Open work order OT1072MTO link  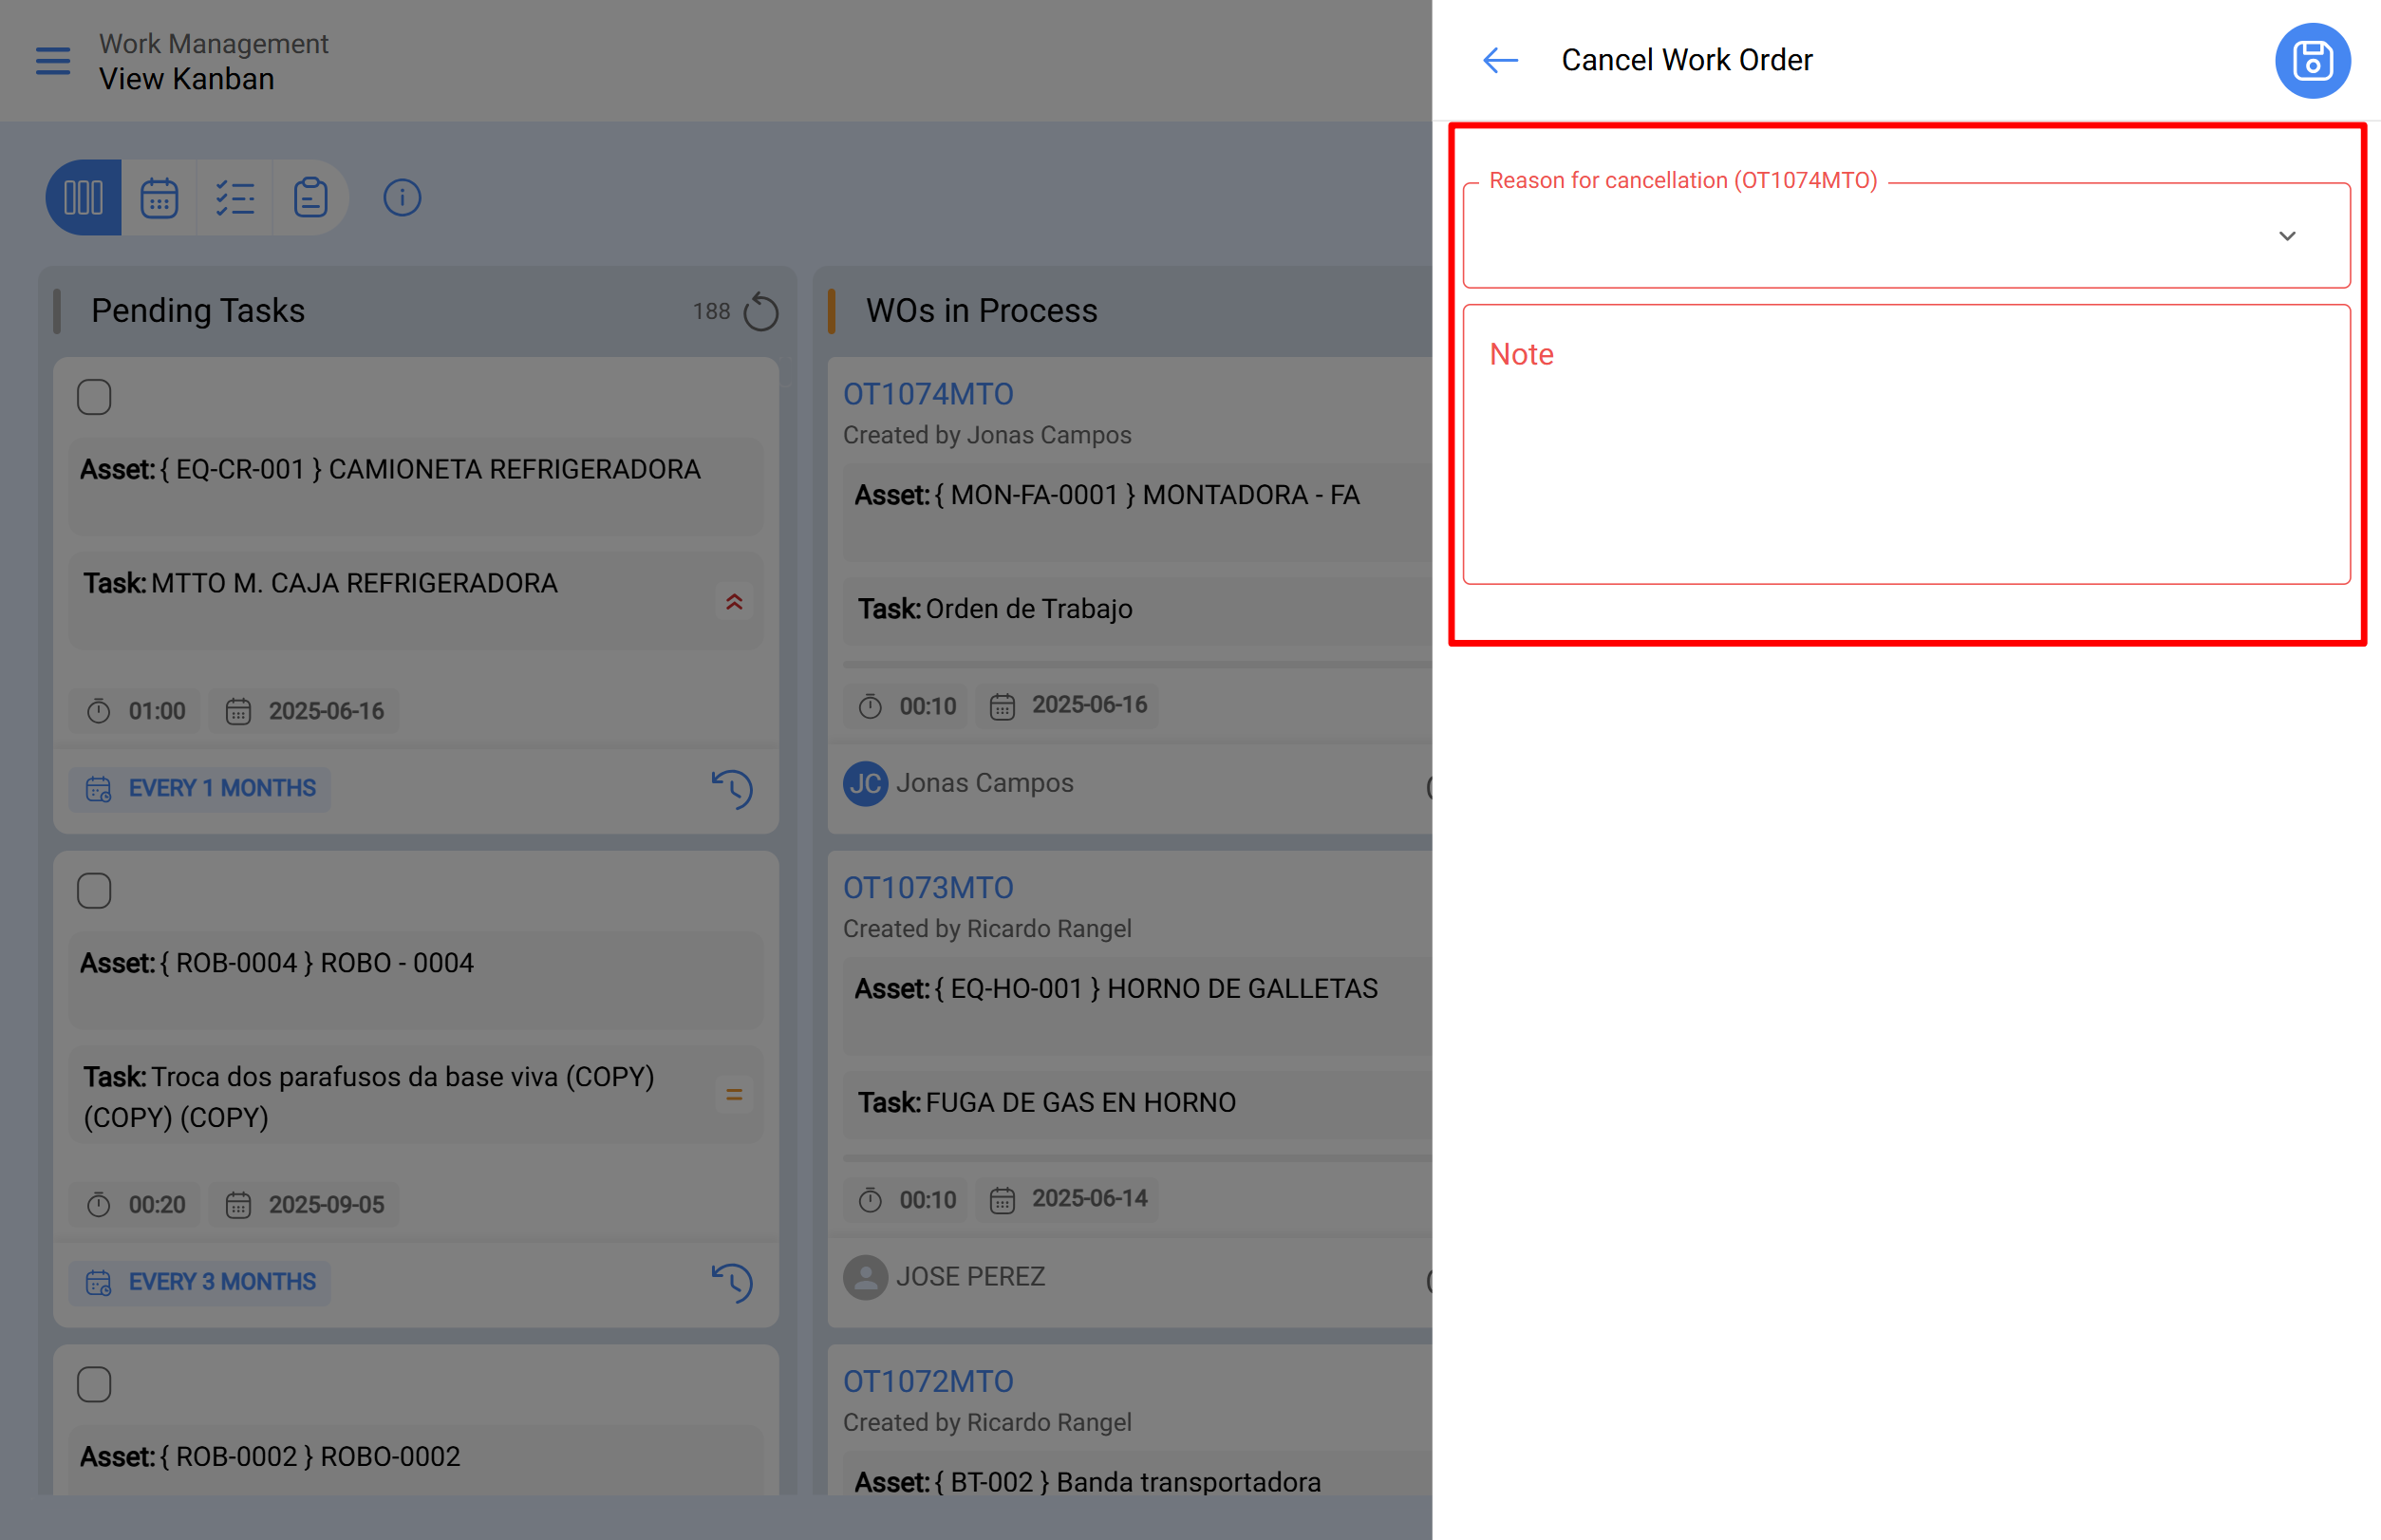(927, 1381)
